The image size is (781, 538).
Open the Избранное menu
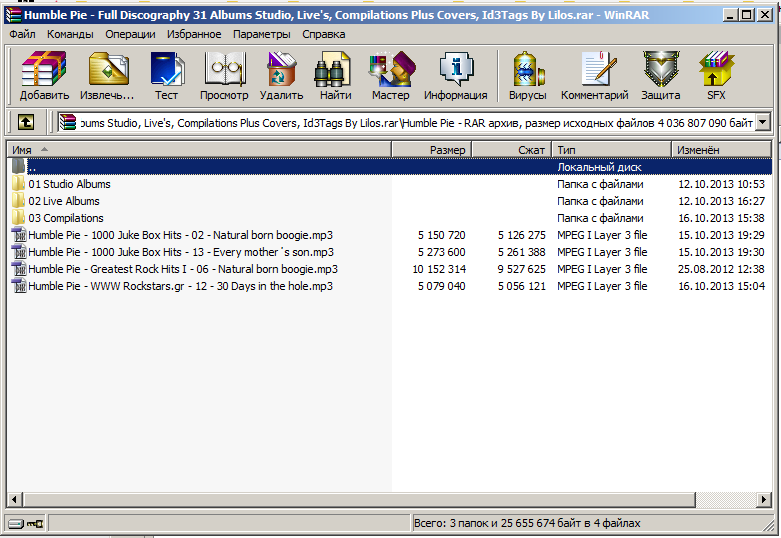[x=194, y=34]
